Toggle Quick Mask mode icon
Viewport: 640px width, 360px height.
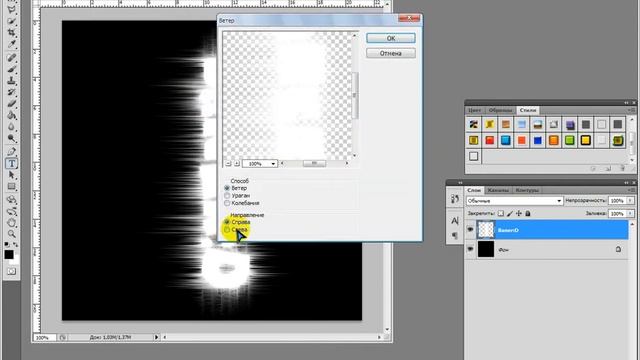pos(11,271)
